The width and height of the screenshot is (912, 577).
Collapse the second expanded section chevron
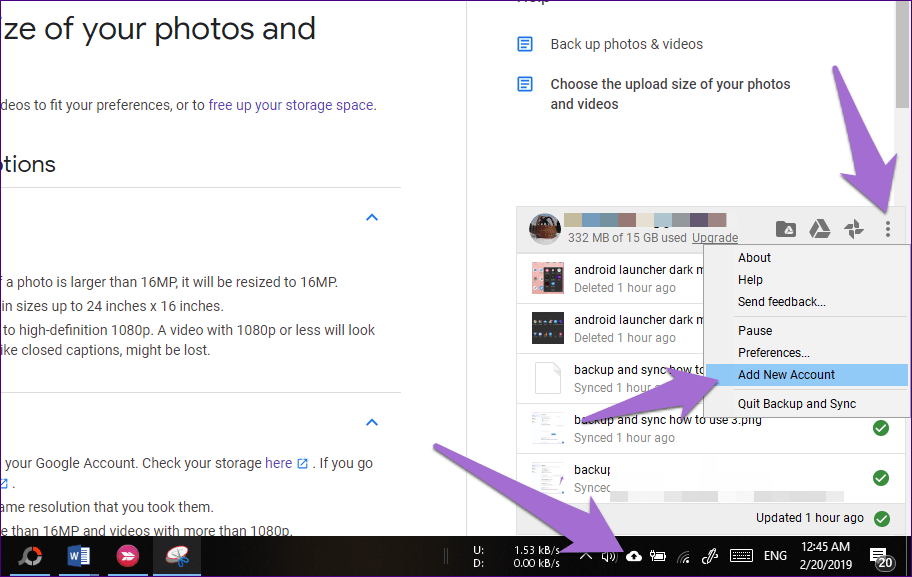pyautogui.click(x=372, y=422)
